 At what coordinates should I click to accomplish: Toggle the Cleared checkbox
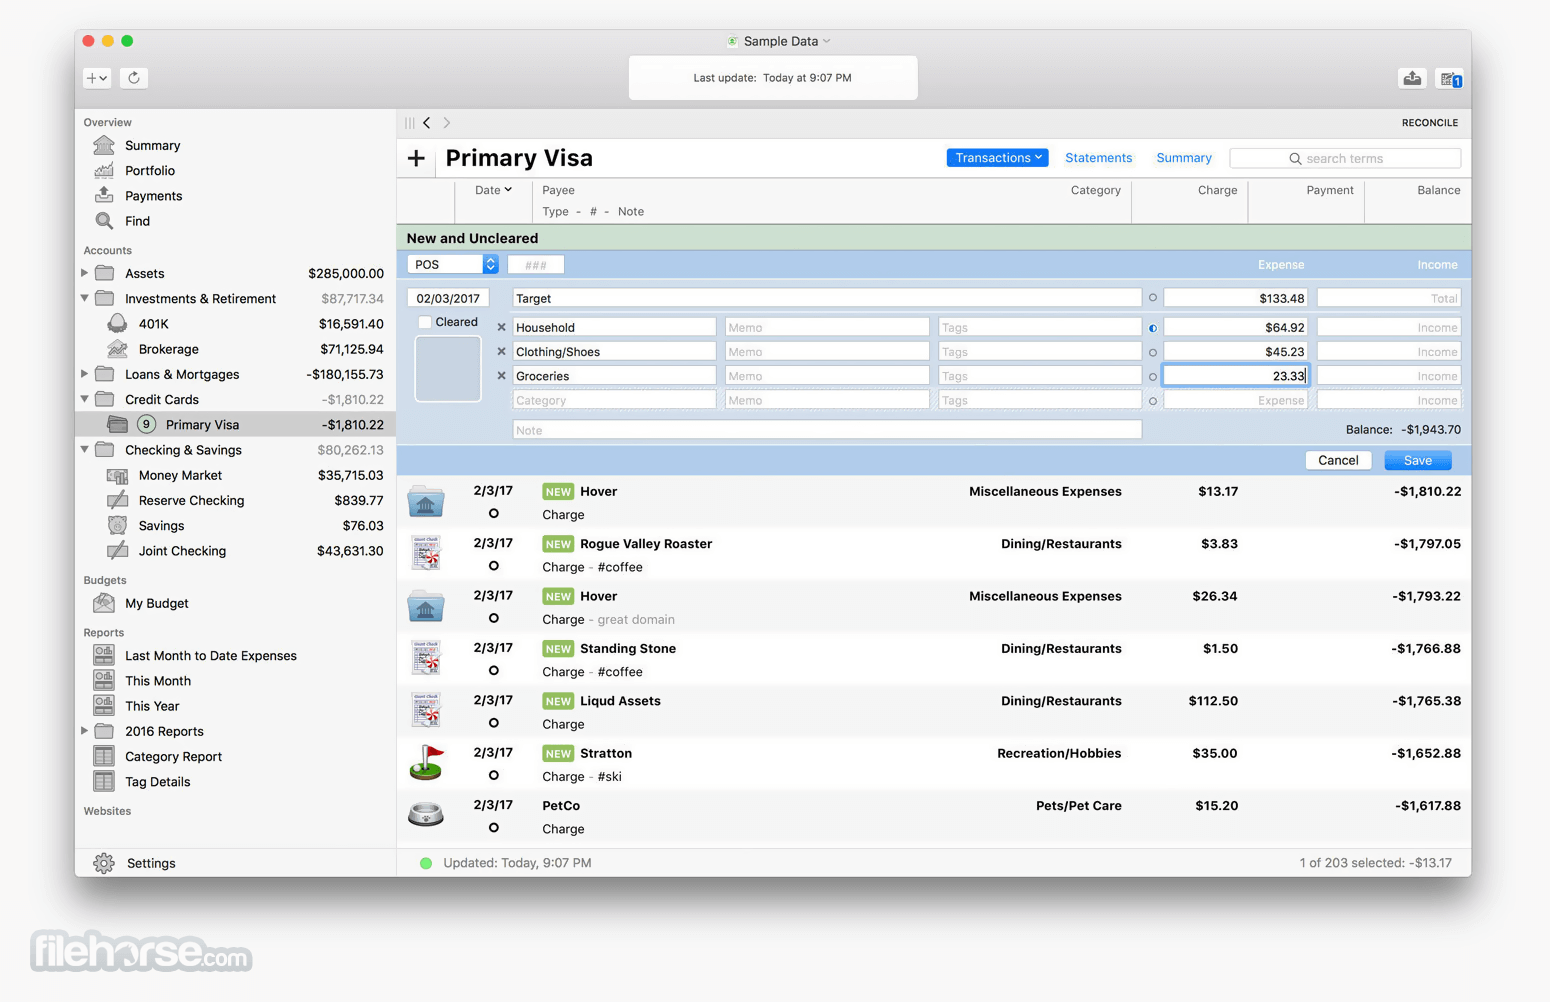point(425,322)
